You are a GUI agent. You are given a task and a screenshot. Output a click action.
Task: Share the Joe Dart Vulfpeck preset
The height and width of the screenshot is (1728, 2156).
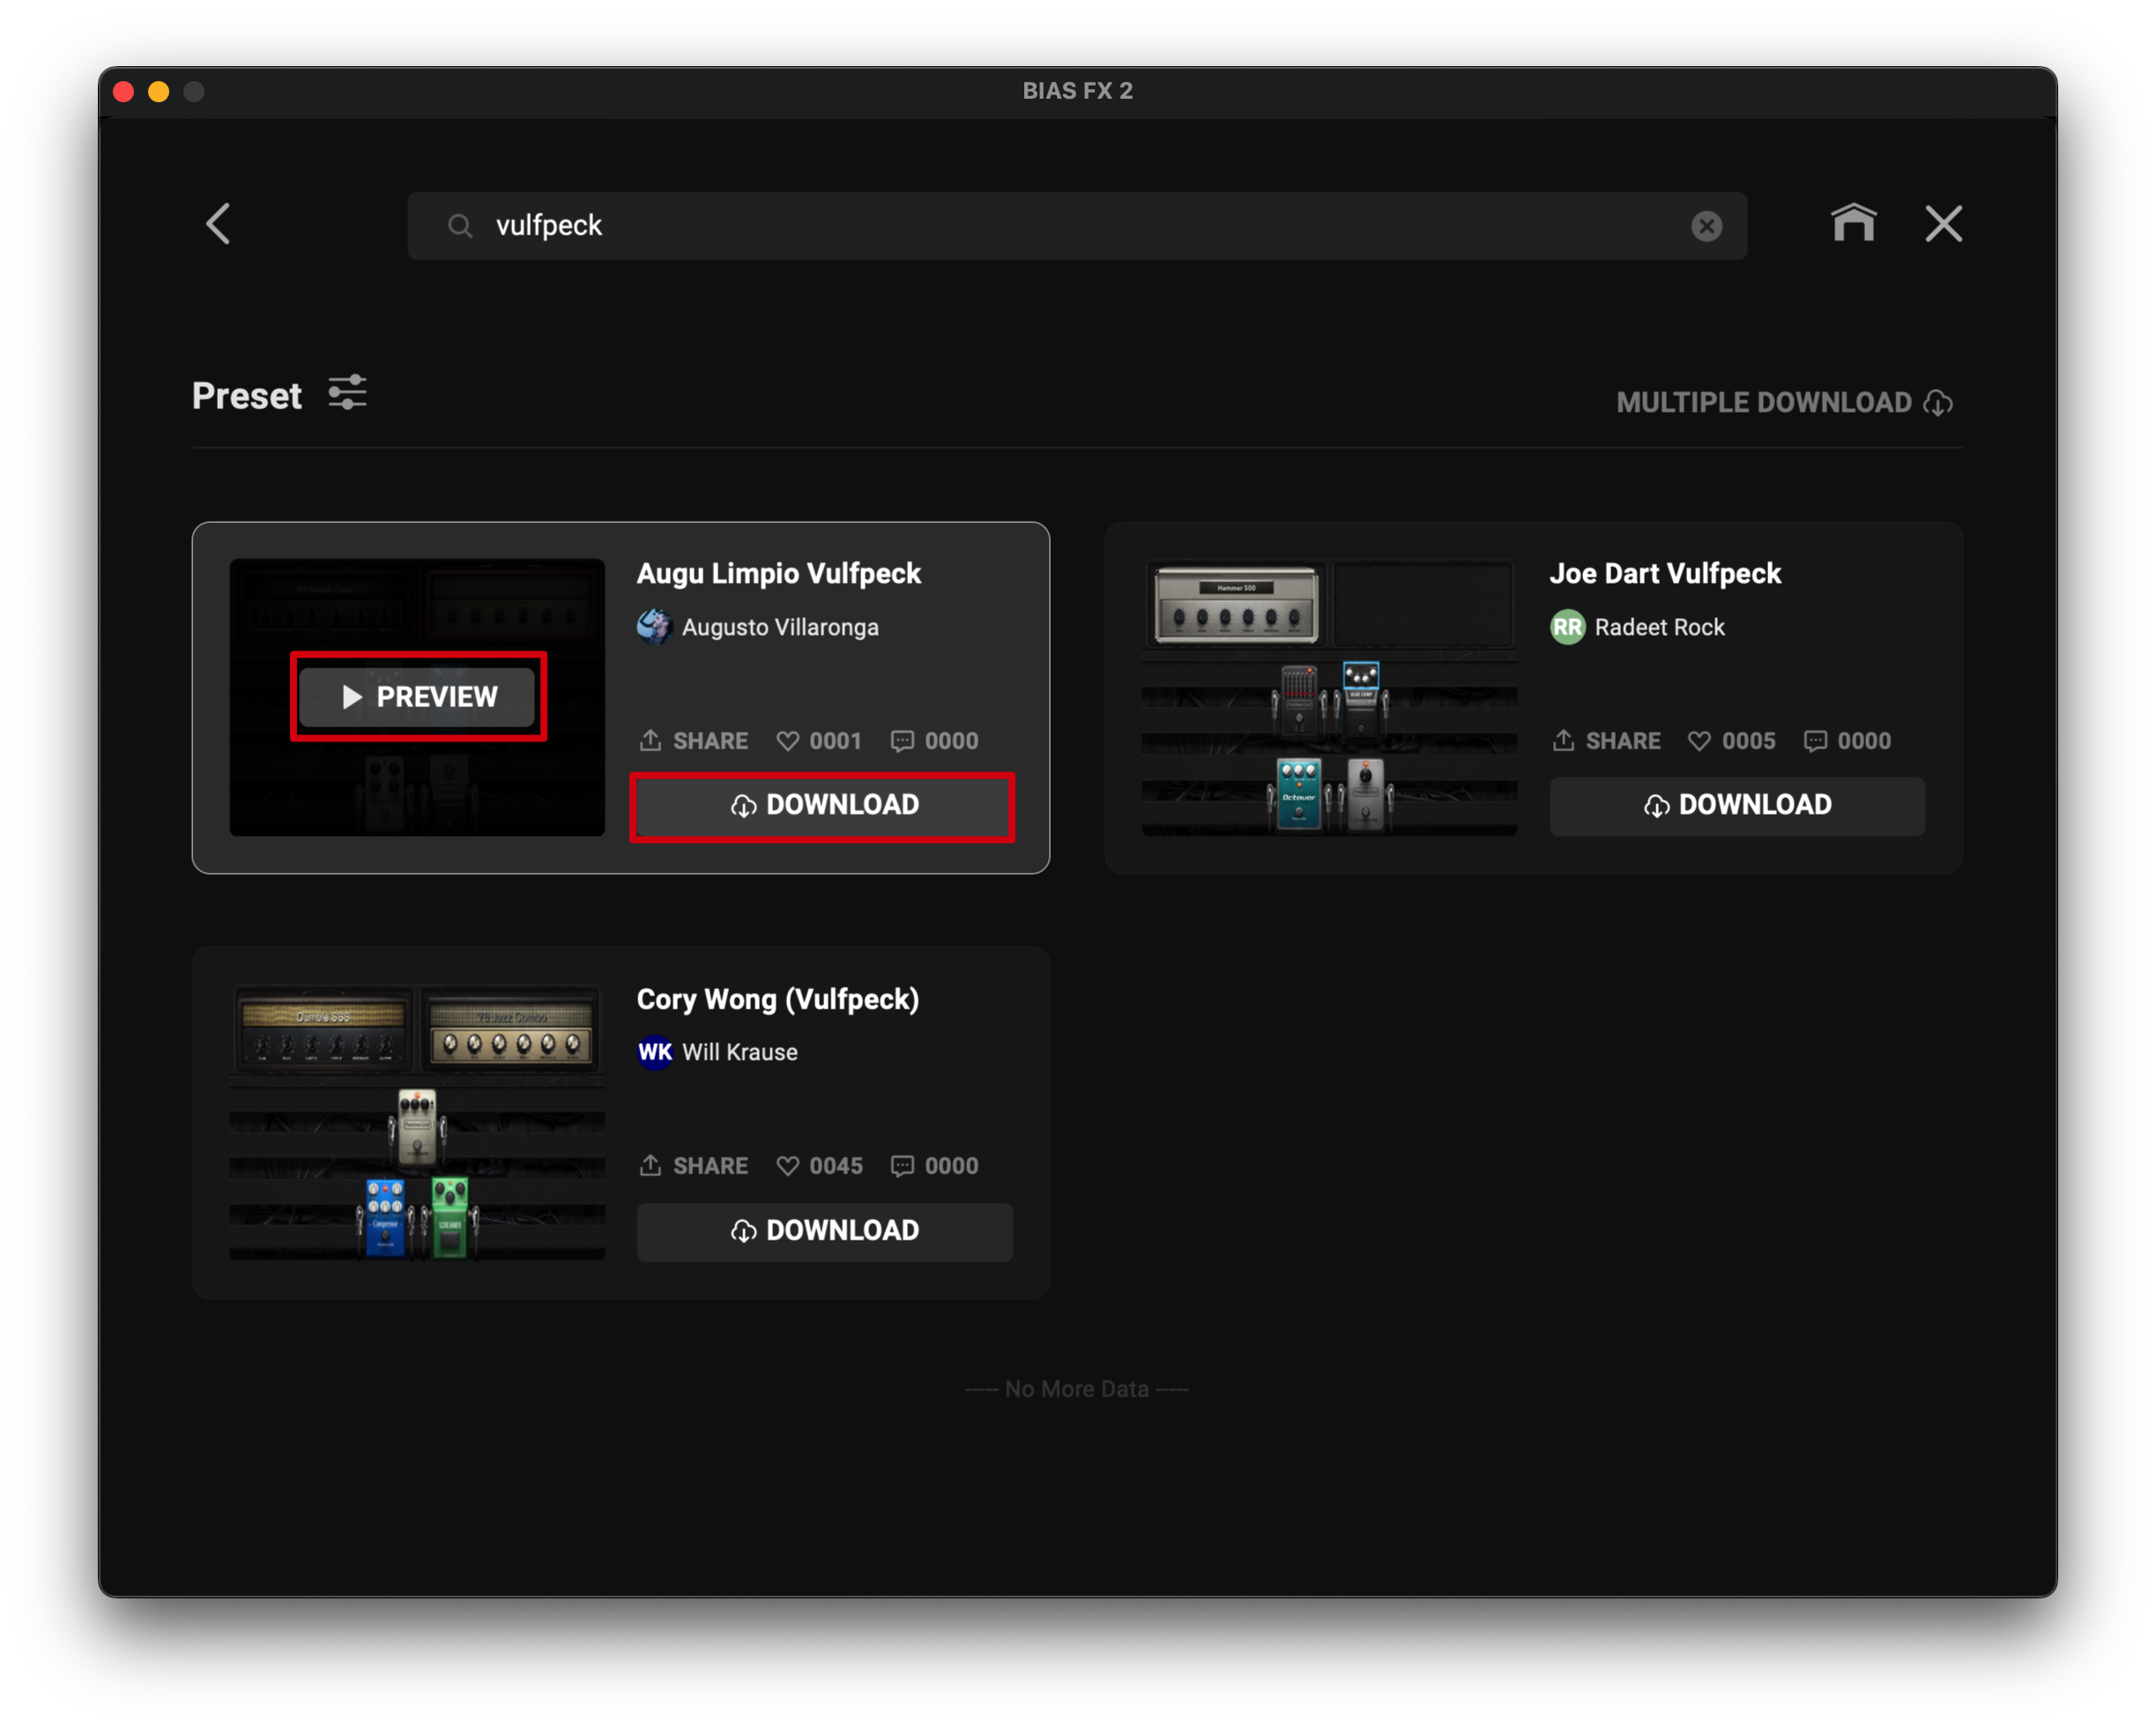1606,741
